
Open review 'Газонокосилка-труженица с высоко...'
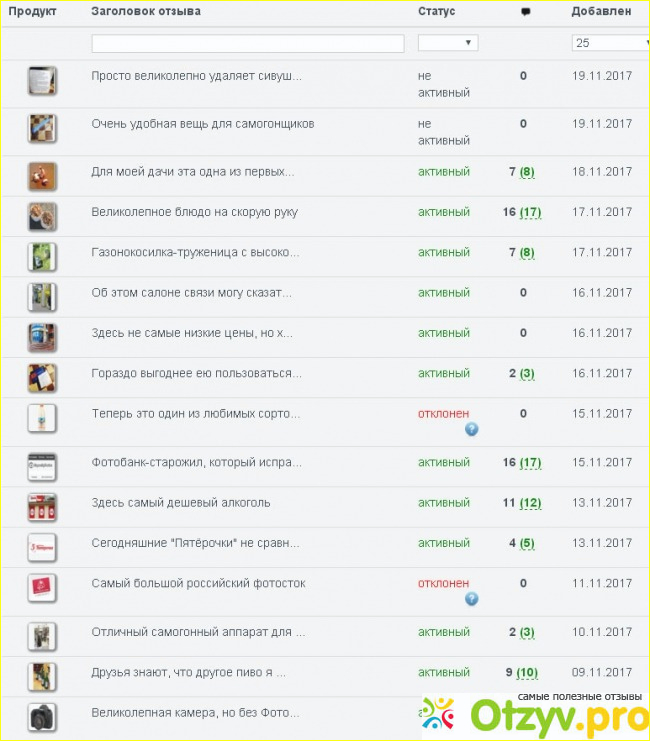(195, 253)
